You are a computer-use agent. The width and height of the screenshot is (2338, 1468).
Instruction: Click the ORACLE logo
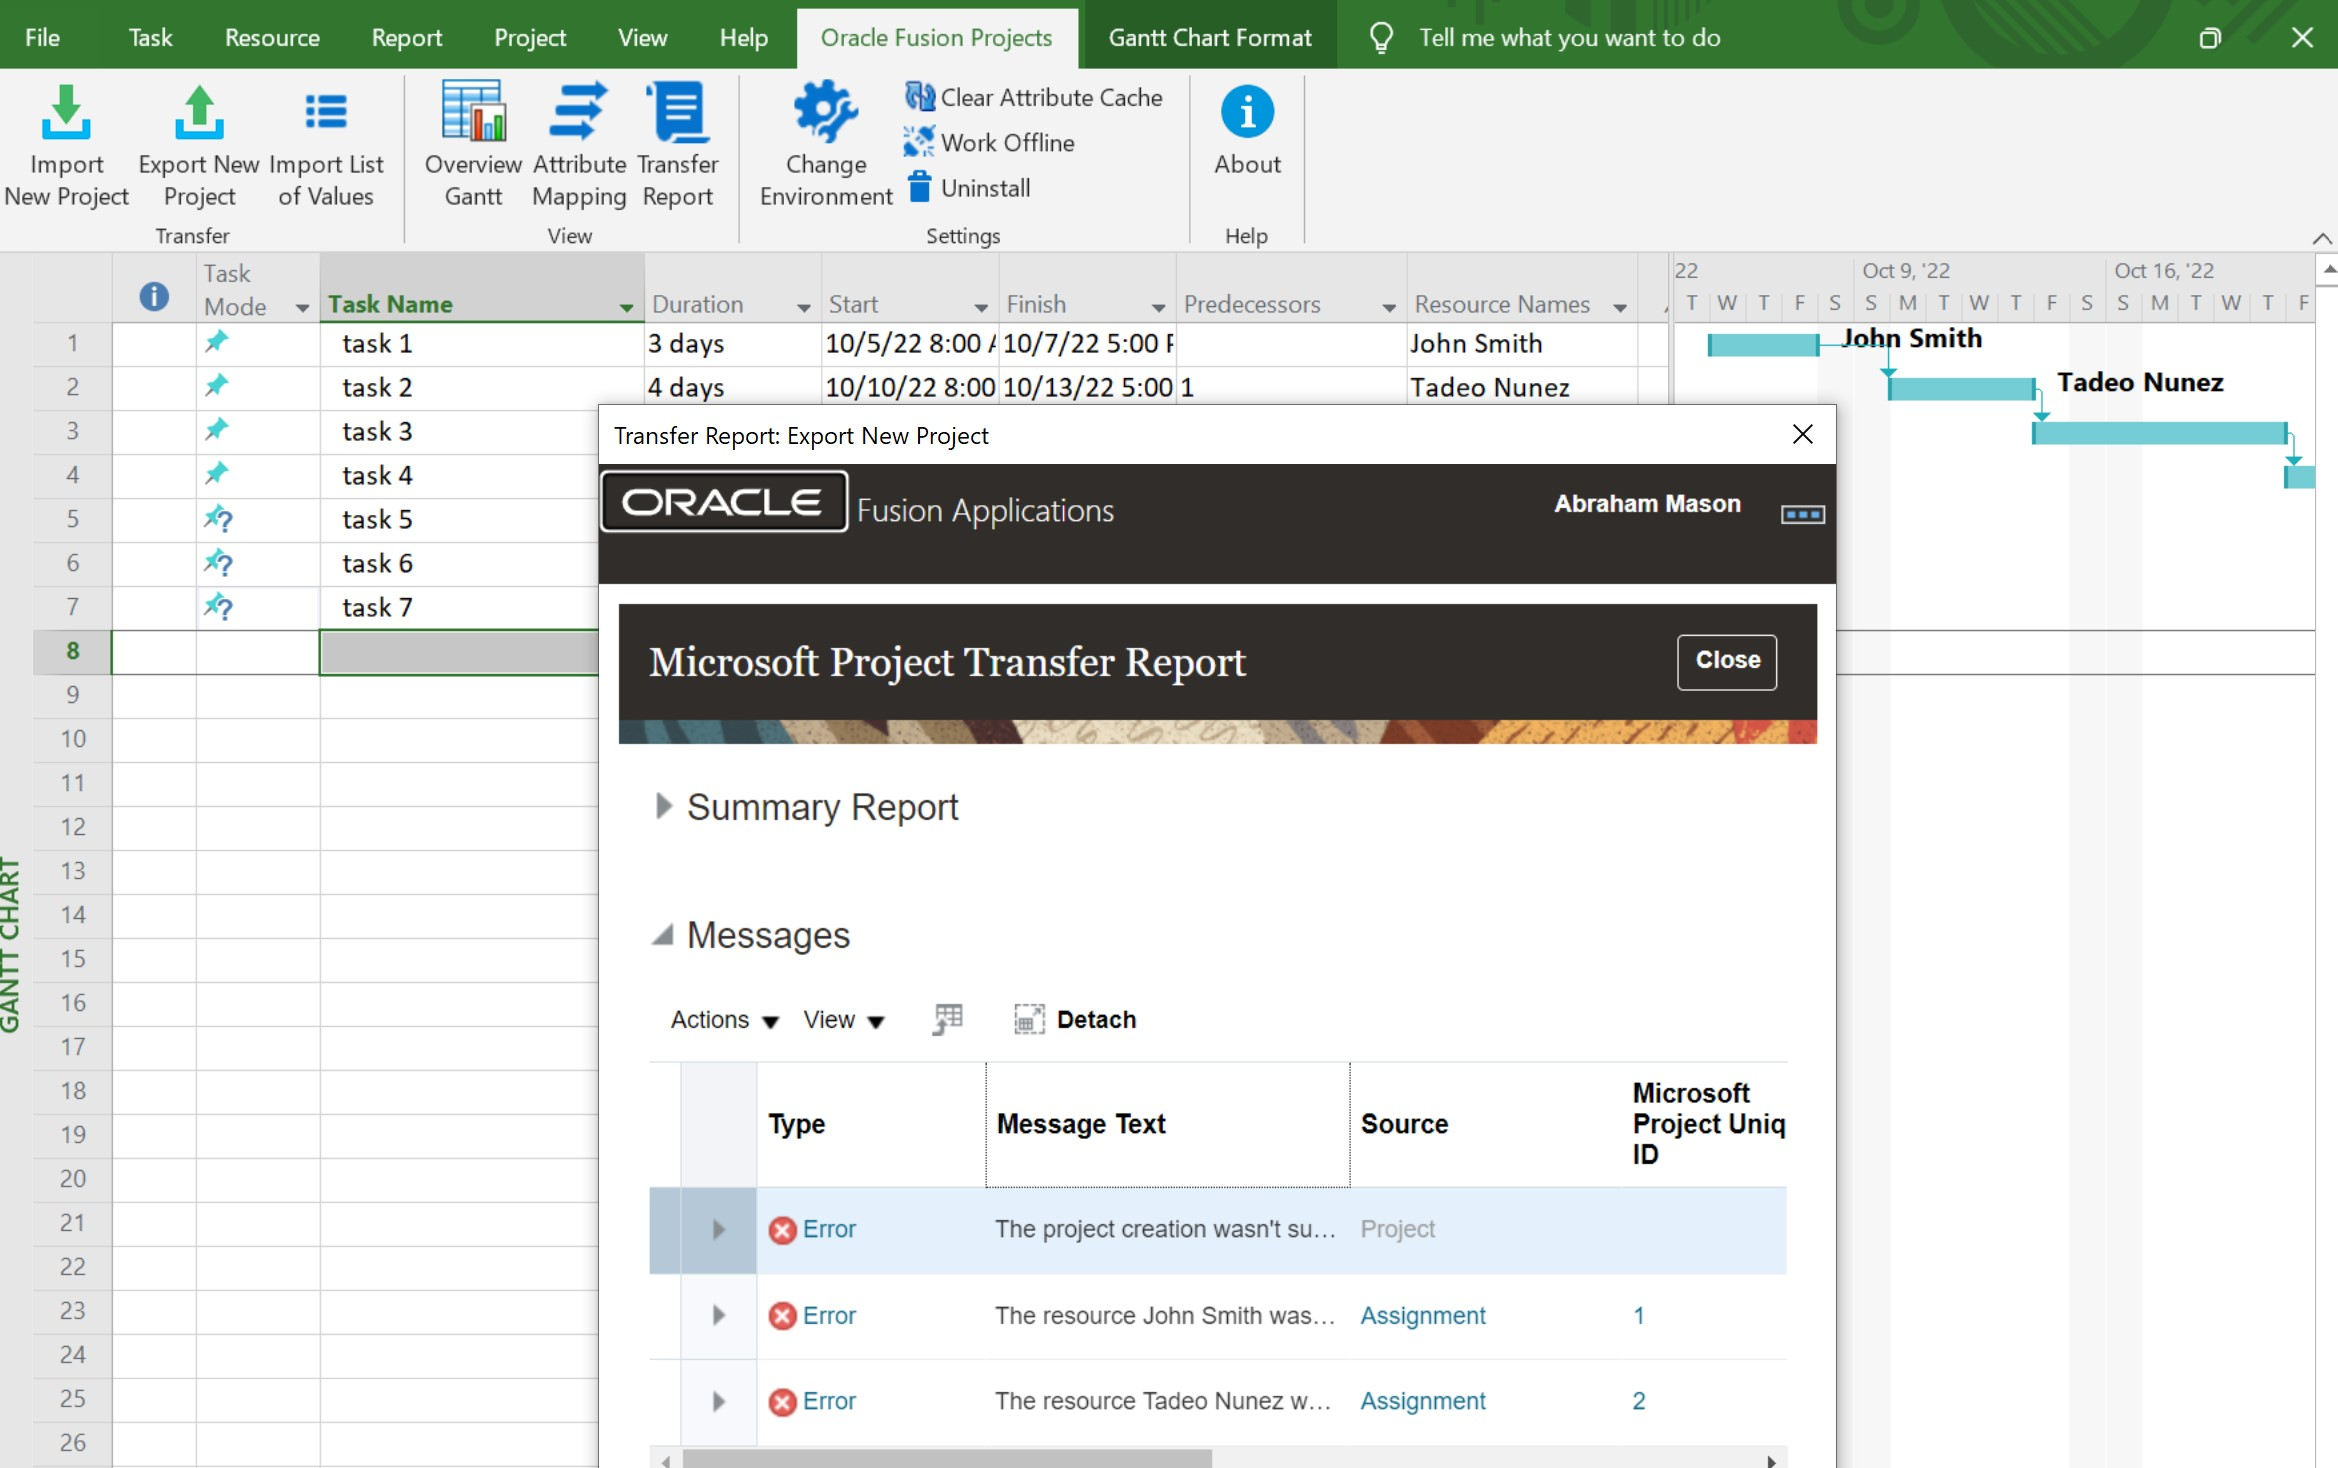click(x=724, y=502)
